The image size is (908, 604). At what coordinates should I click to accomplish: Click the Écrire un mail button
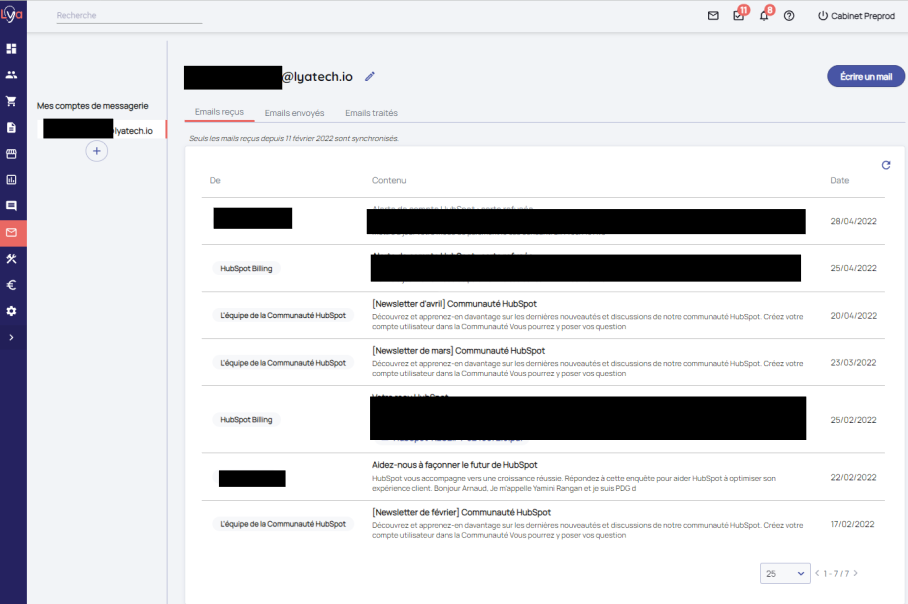pos(865,77)
